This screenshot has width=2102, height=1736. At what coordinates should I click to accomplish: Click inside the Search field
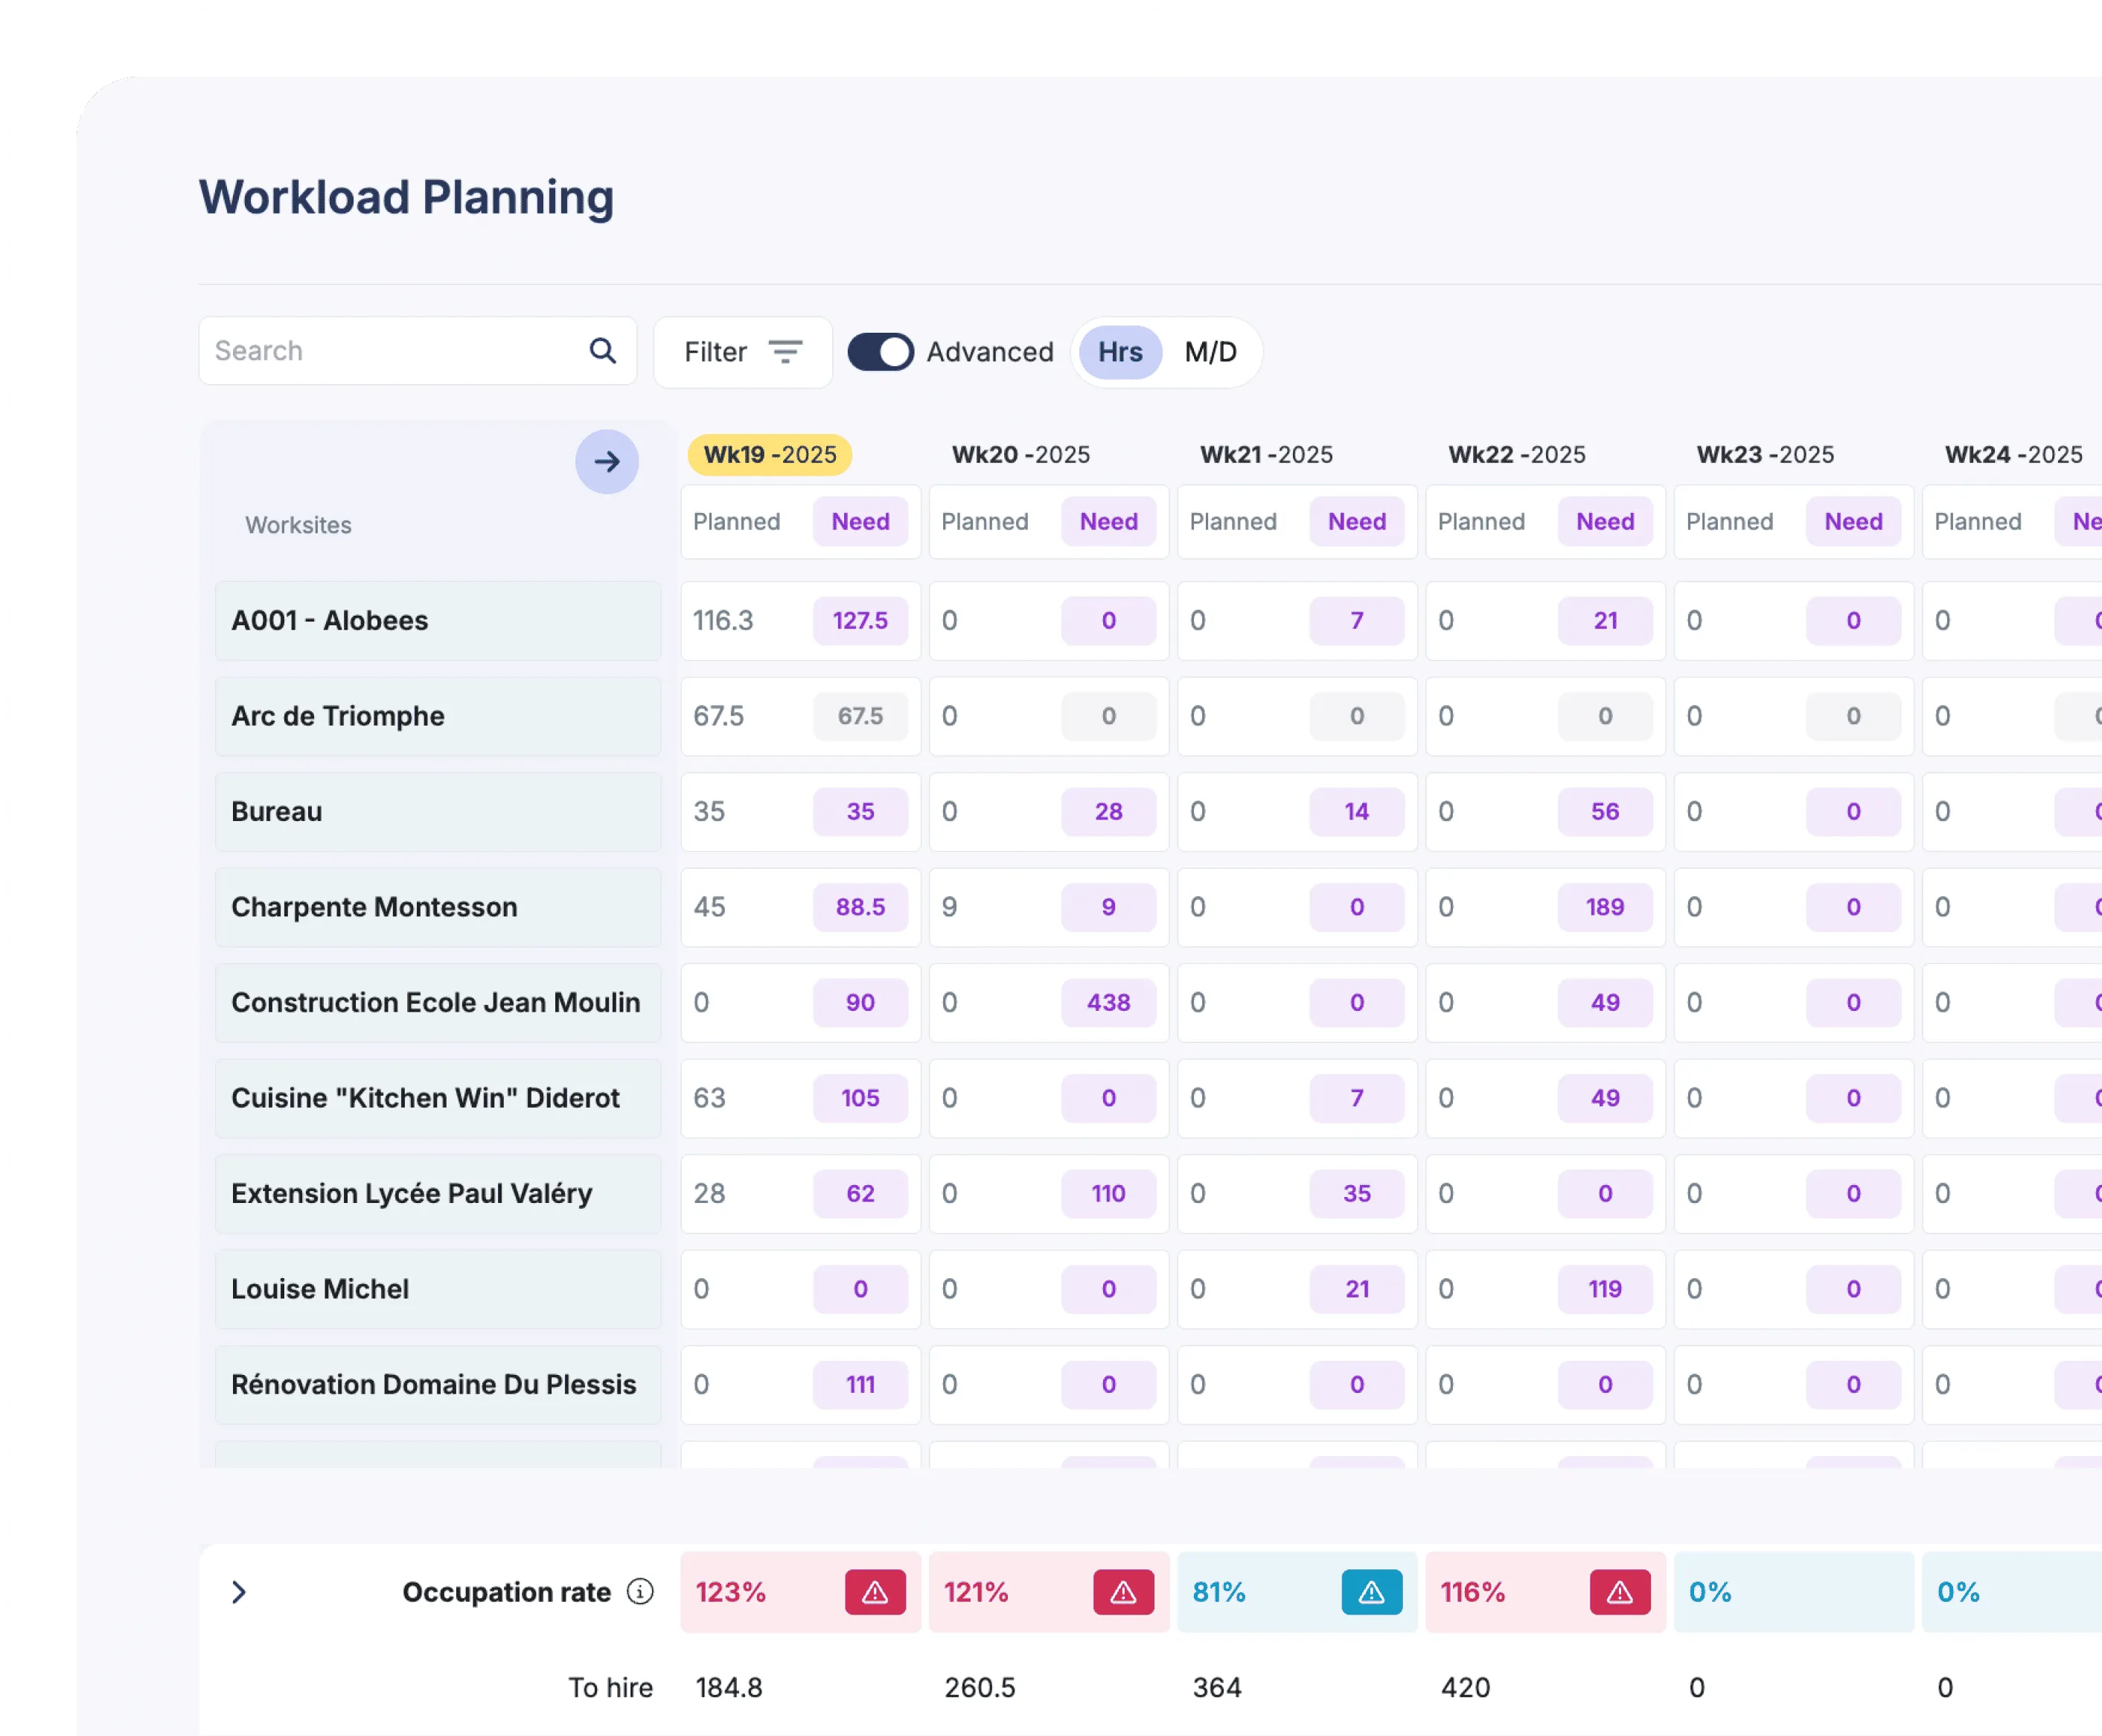click(x=380, y=351)
